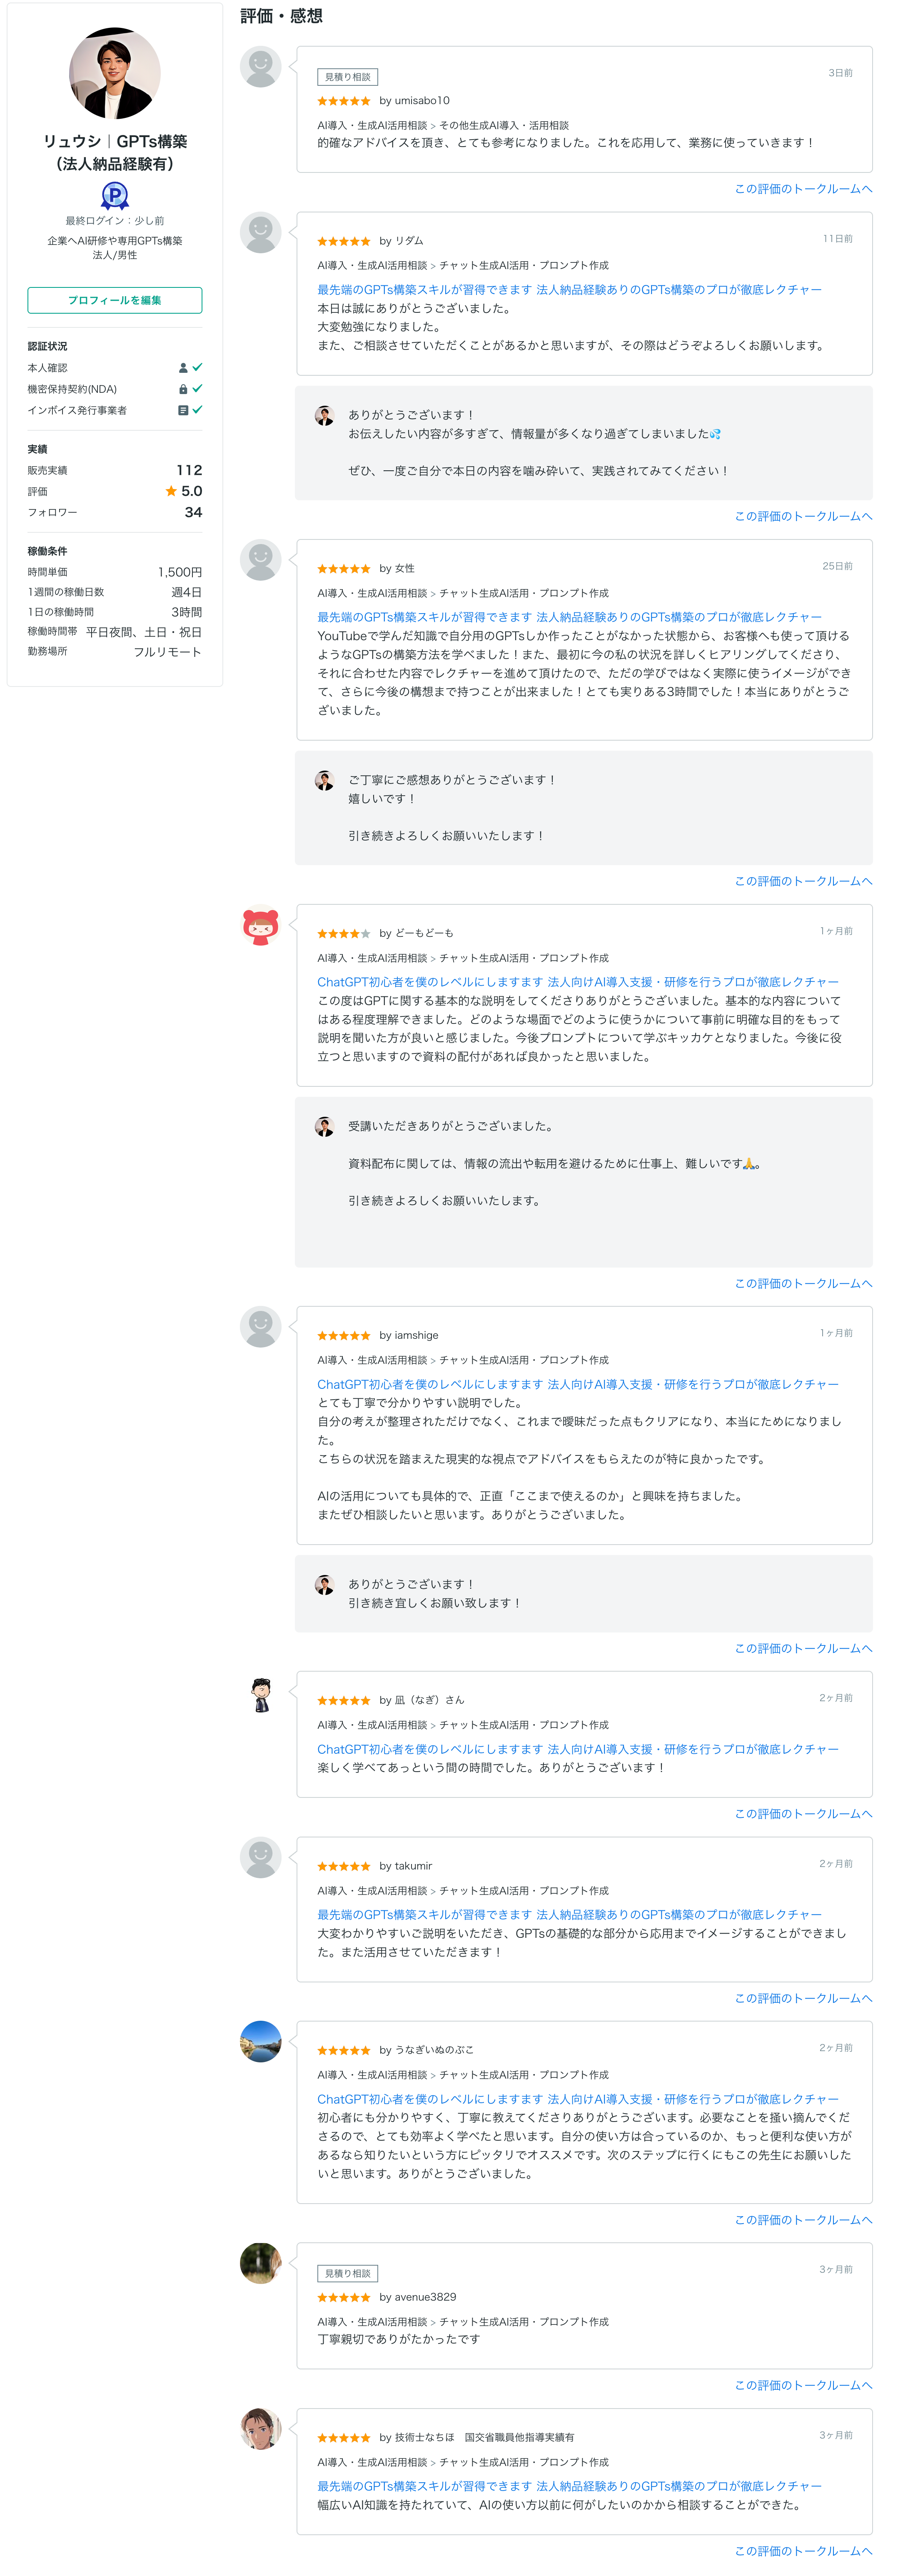This screenshot has width=898, height=2576.
Task: Click umisabo10's grey default avatar
Action: coord(260,67)
